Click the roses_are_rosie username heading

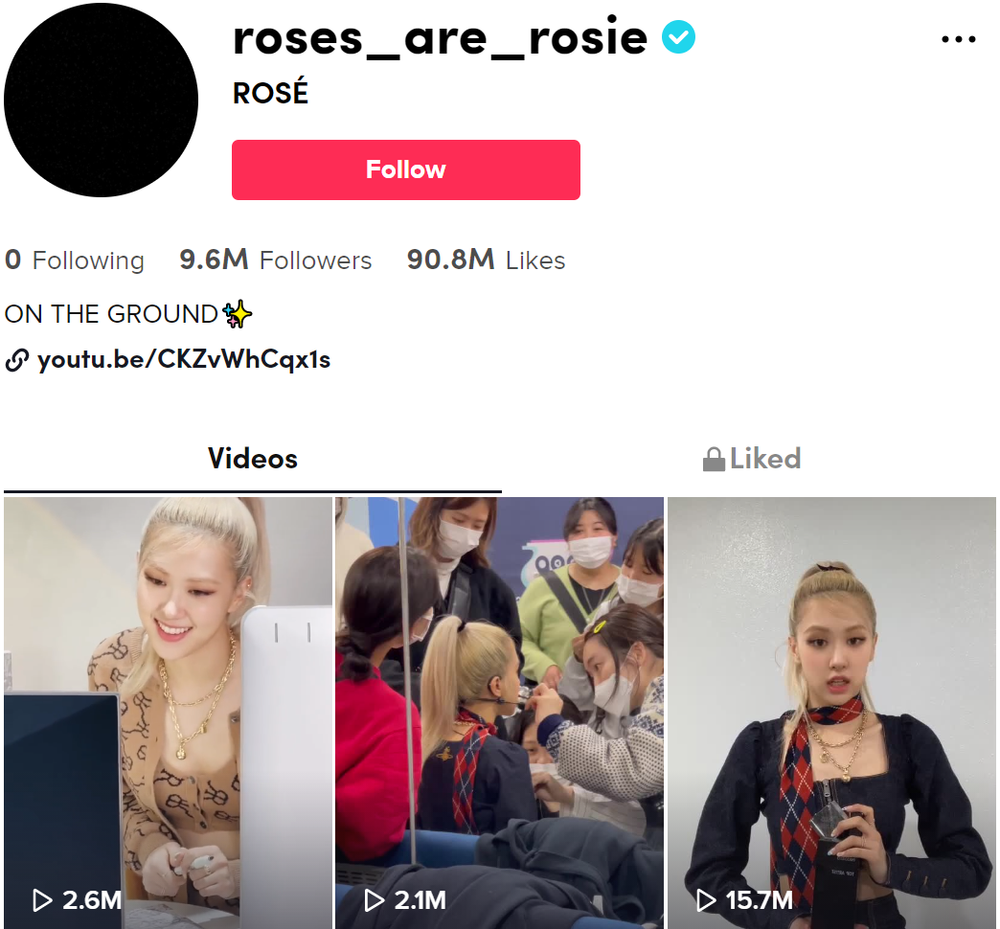click(440, 38)
